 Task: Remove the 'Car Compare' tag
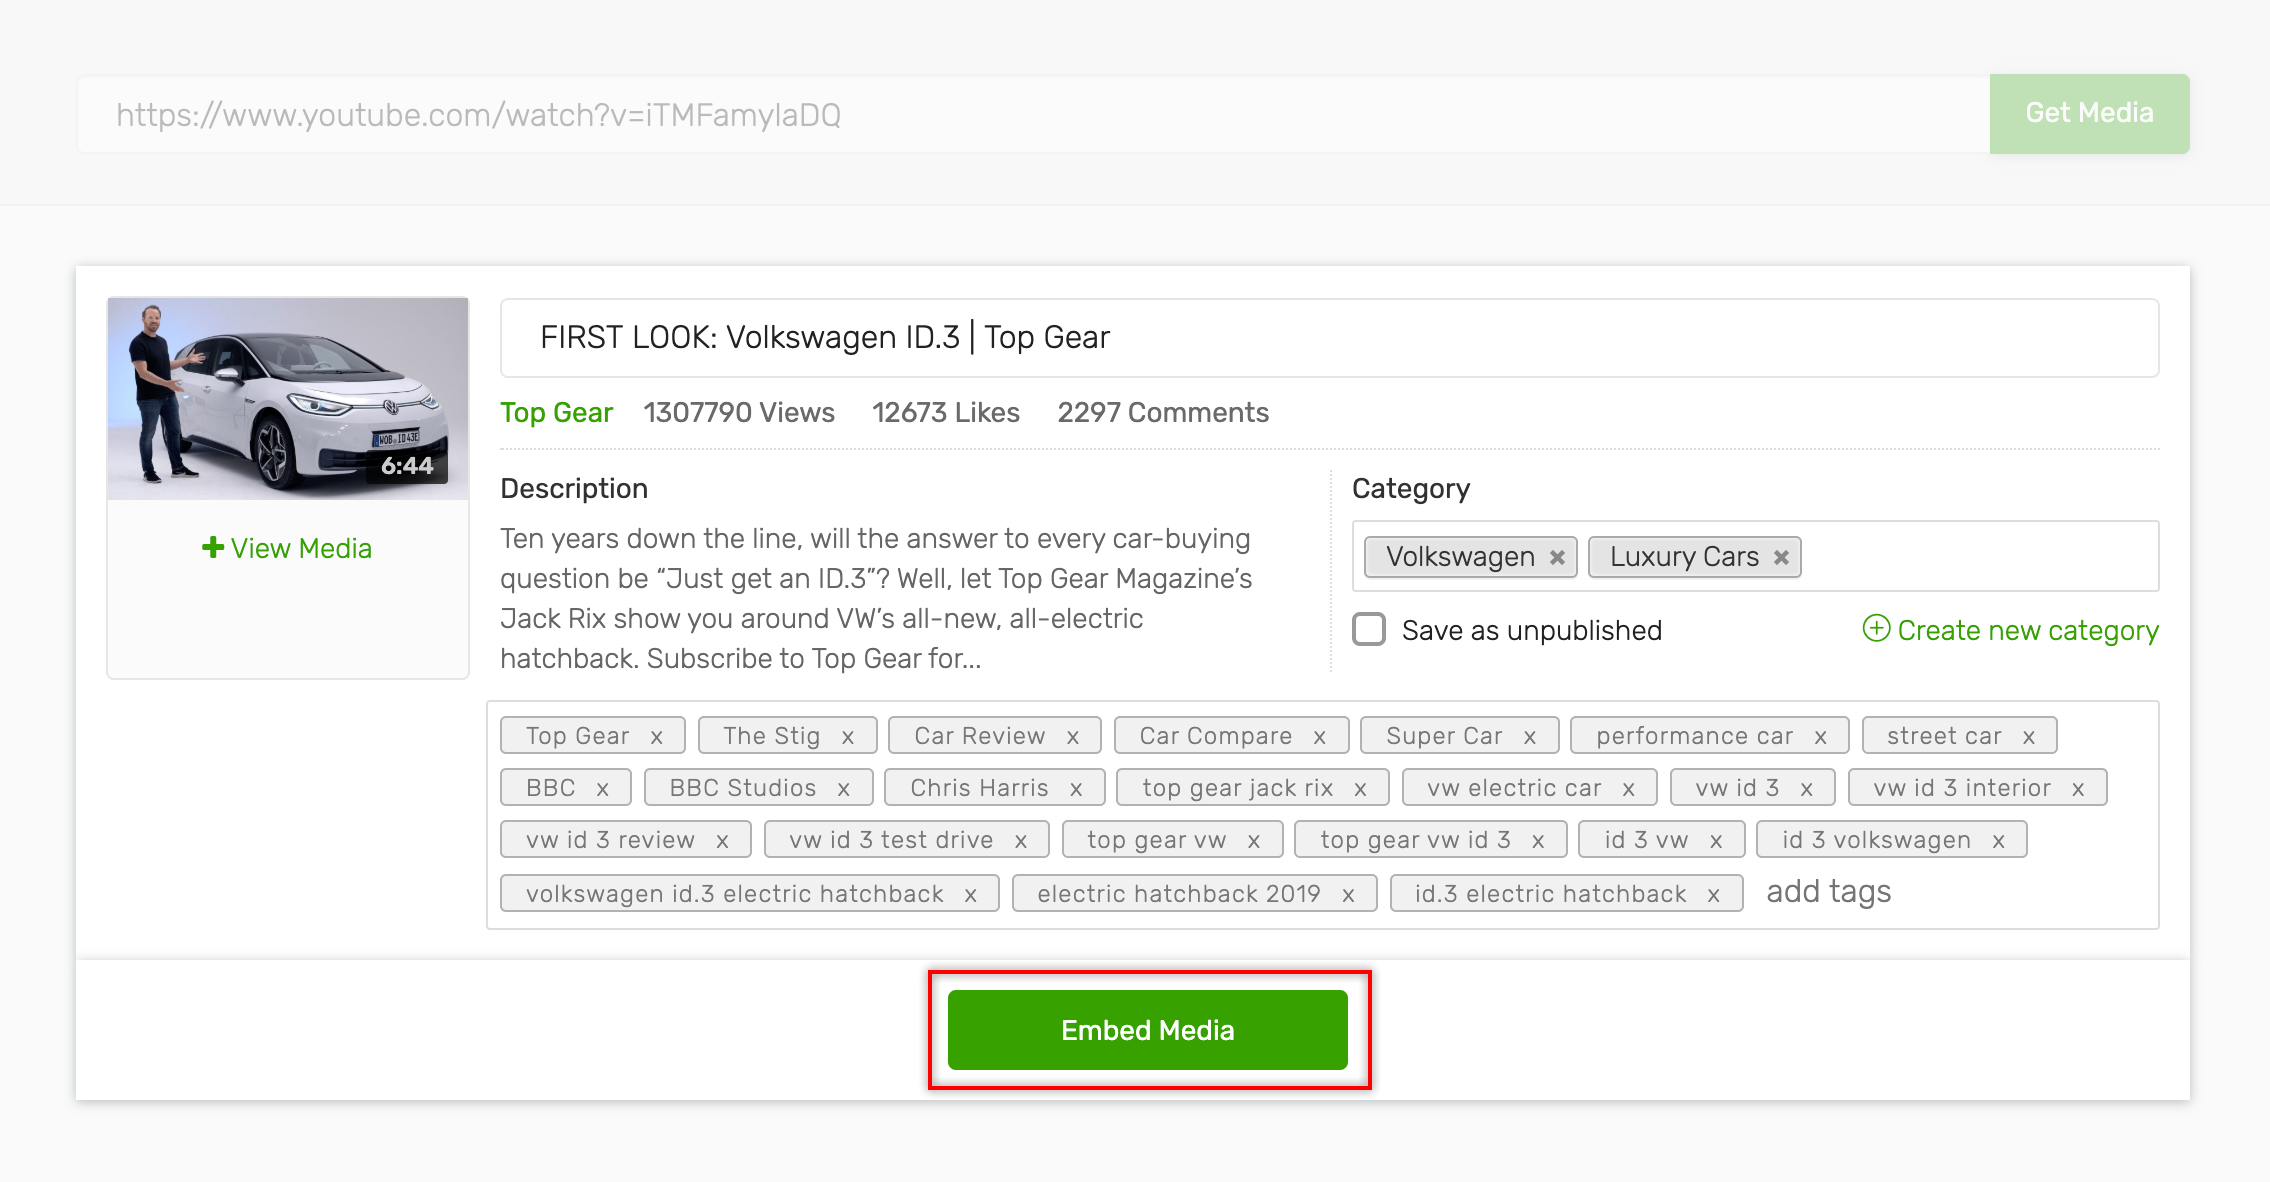[x=1320, y=737]
